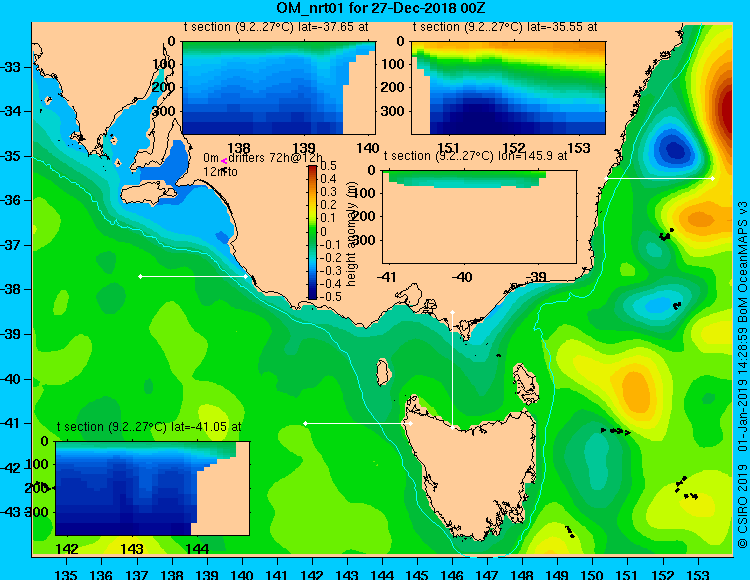Open the temperature section inset at lat=-37.65
This screenshot has height=580, width=750.
pyautogui.click(x=279, y=88)
